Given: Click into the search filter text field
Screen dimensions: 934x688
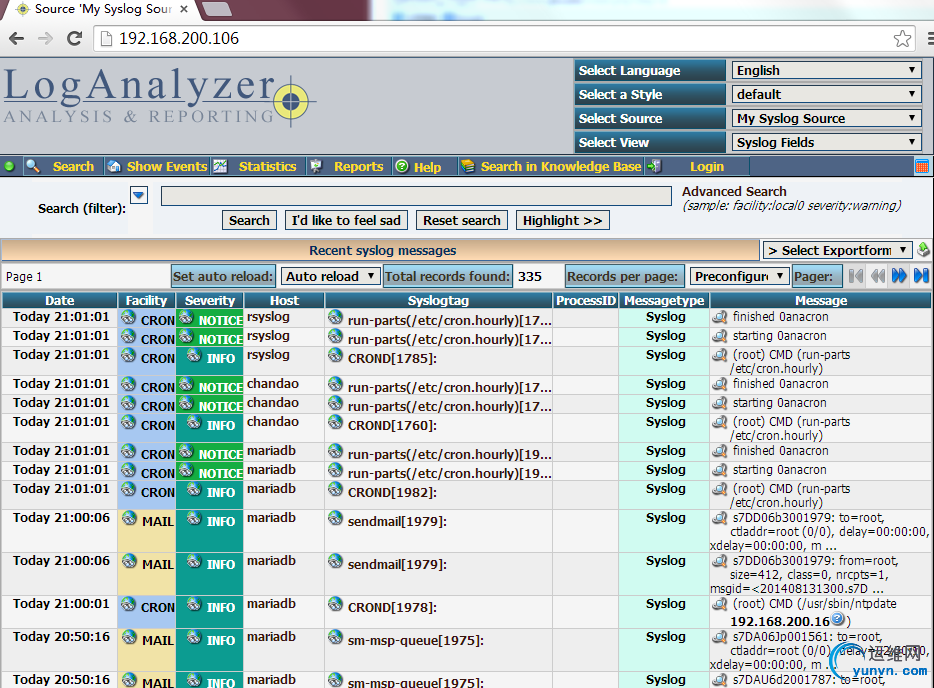Looking at the screenshot, I should tap(416, 196).
